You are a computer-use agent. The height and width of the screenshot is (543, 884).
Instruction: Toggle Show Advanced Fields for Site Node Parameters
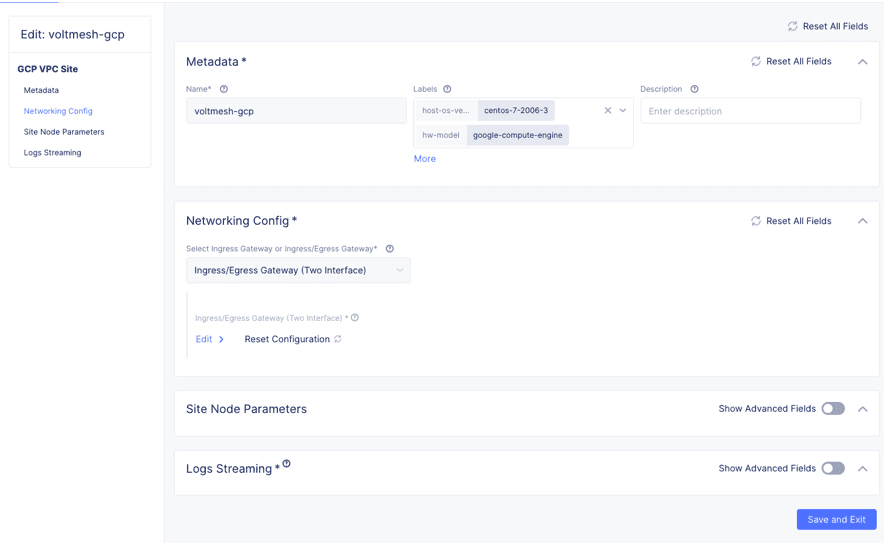click(x=832, y=409)
